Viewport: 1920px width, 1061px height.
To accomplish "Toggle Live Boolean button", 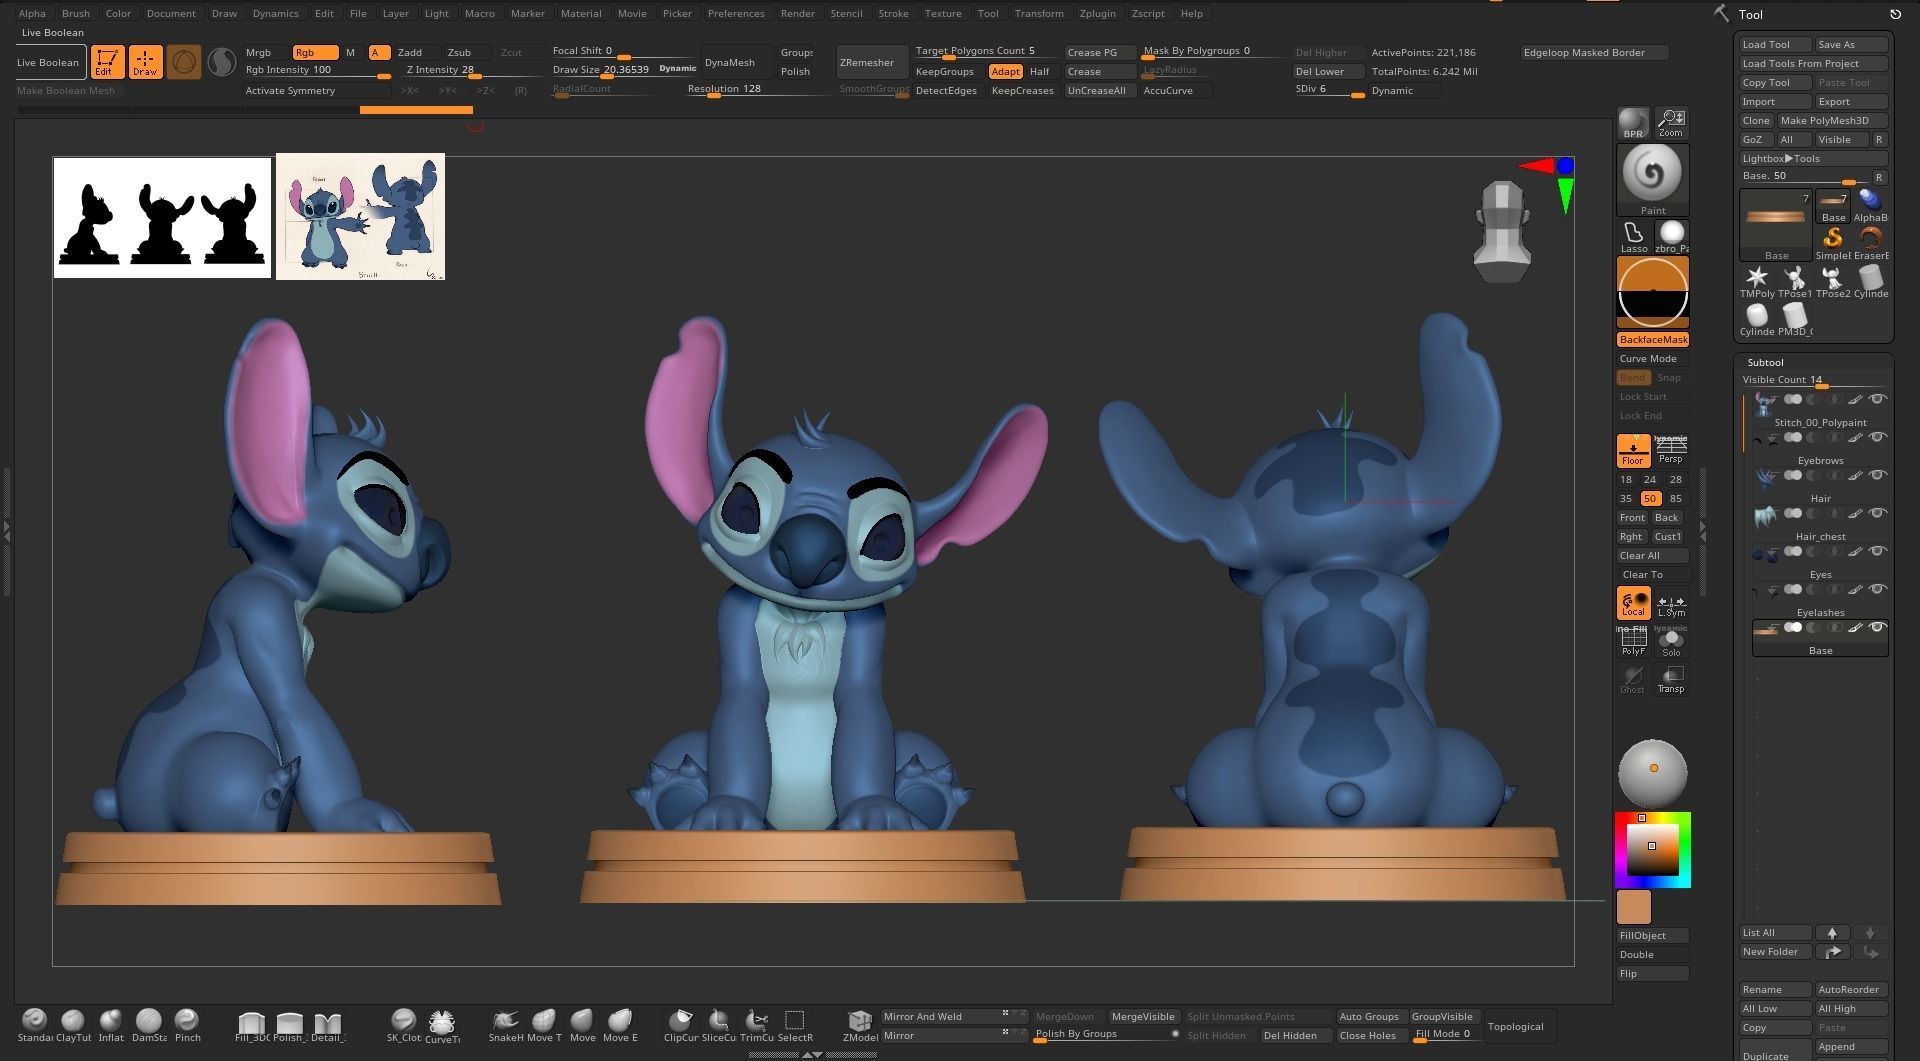I will (48, 62).
